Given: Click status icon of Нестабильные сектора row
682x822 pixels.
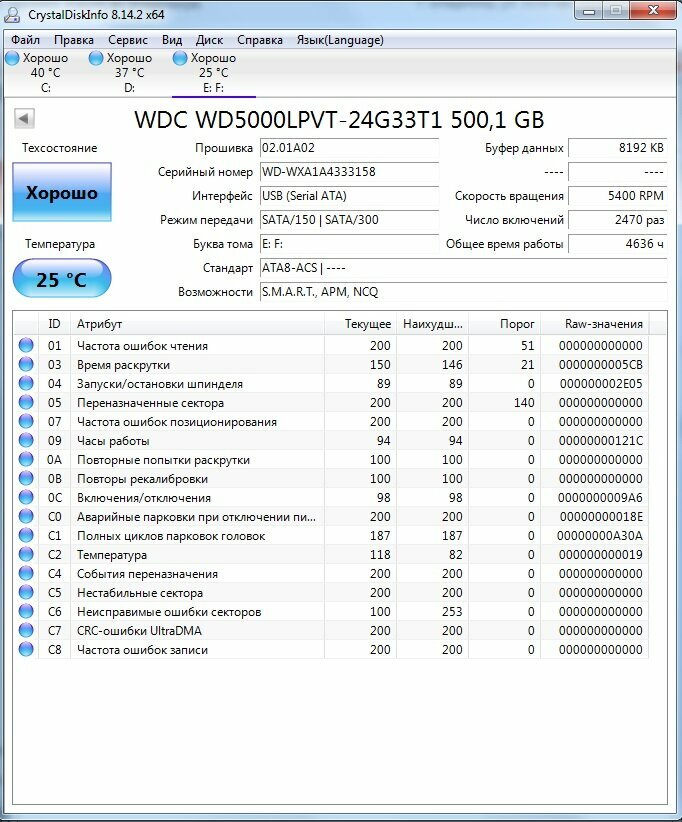Looking at the screenshot, I should (x=26, y=592).
